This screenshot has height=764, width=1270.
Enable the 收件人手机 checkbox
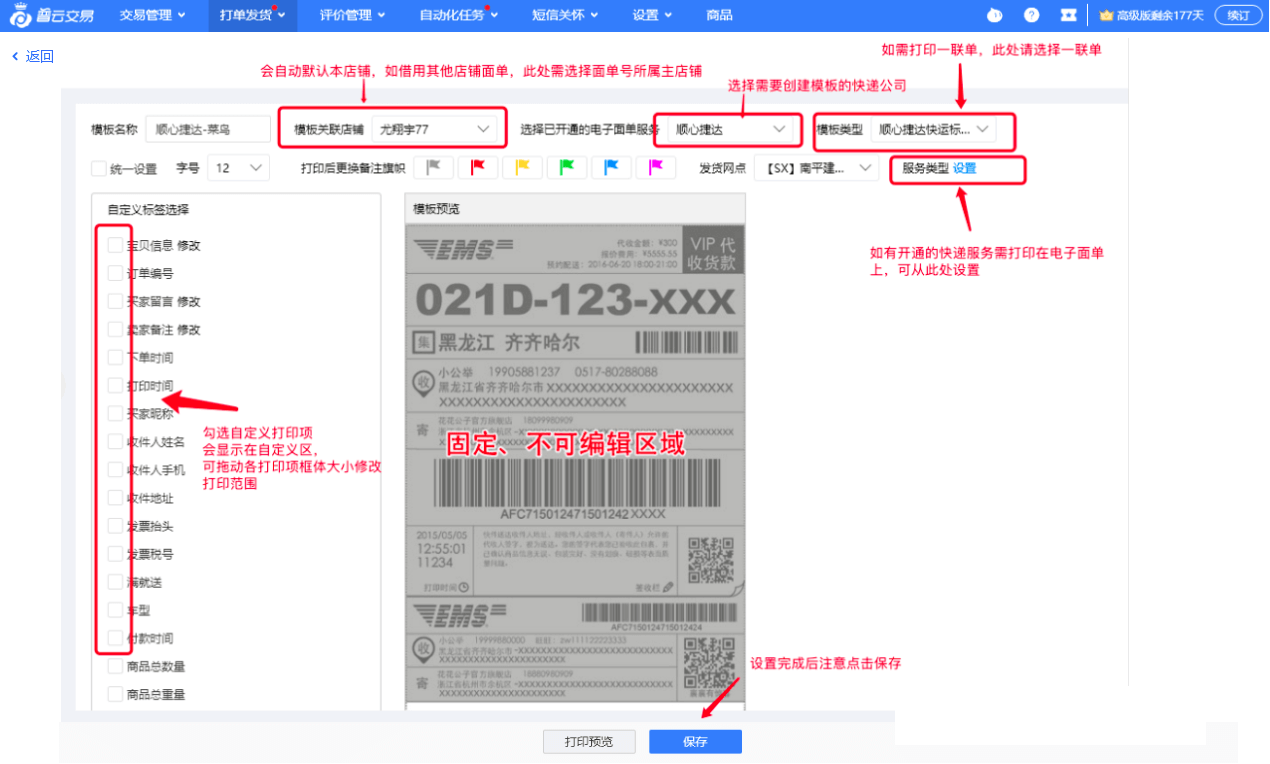115,469
